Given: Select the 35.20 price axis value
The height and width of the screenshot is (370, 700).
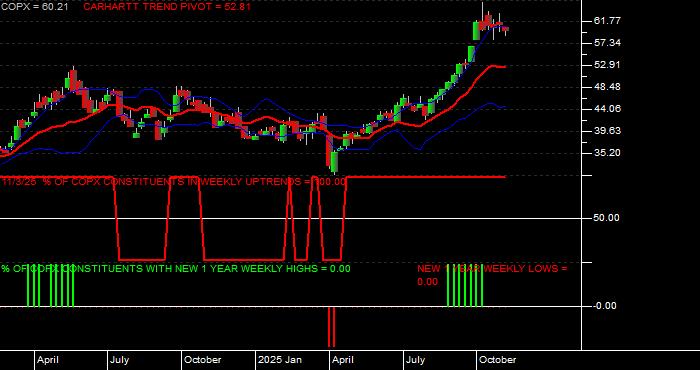Looking at the screenshot, I should coord(608,153).
